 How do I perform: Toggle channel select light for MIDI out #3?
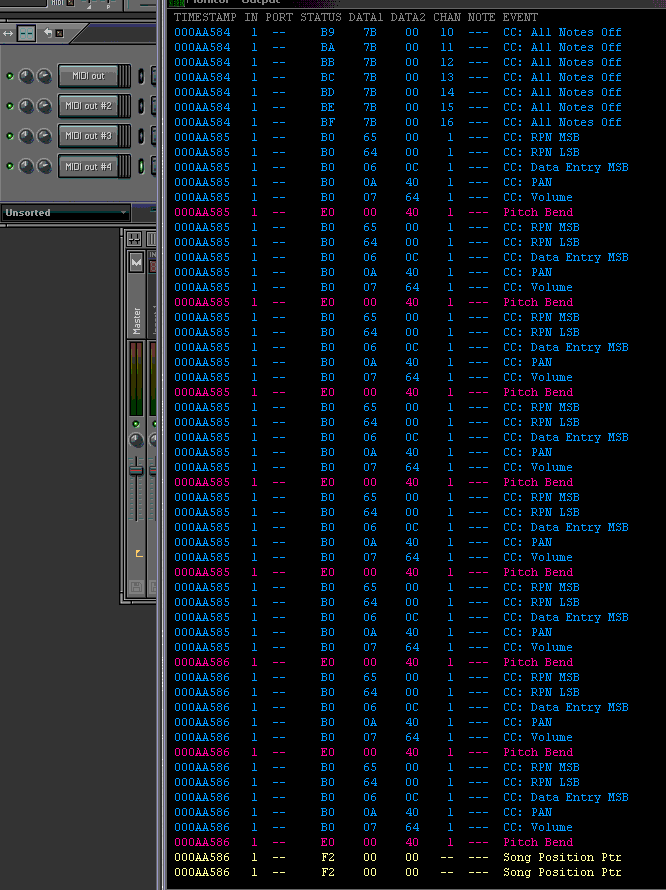141,136
